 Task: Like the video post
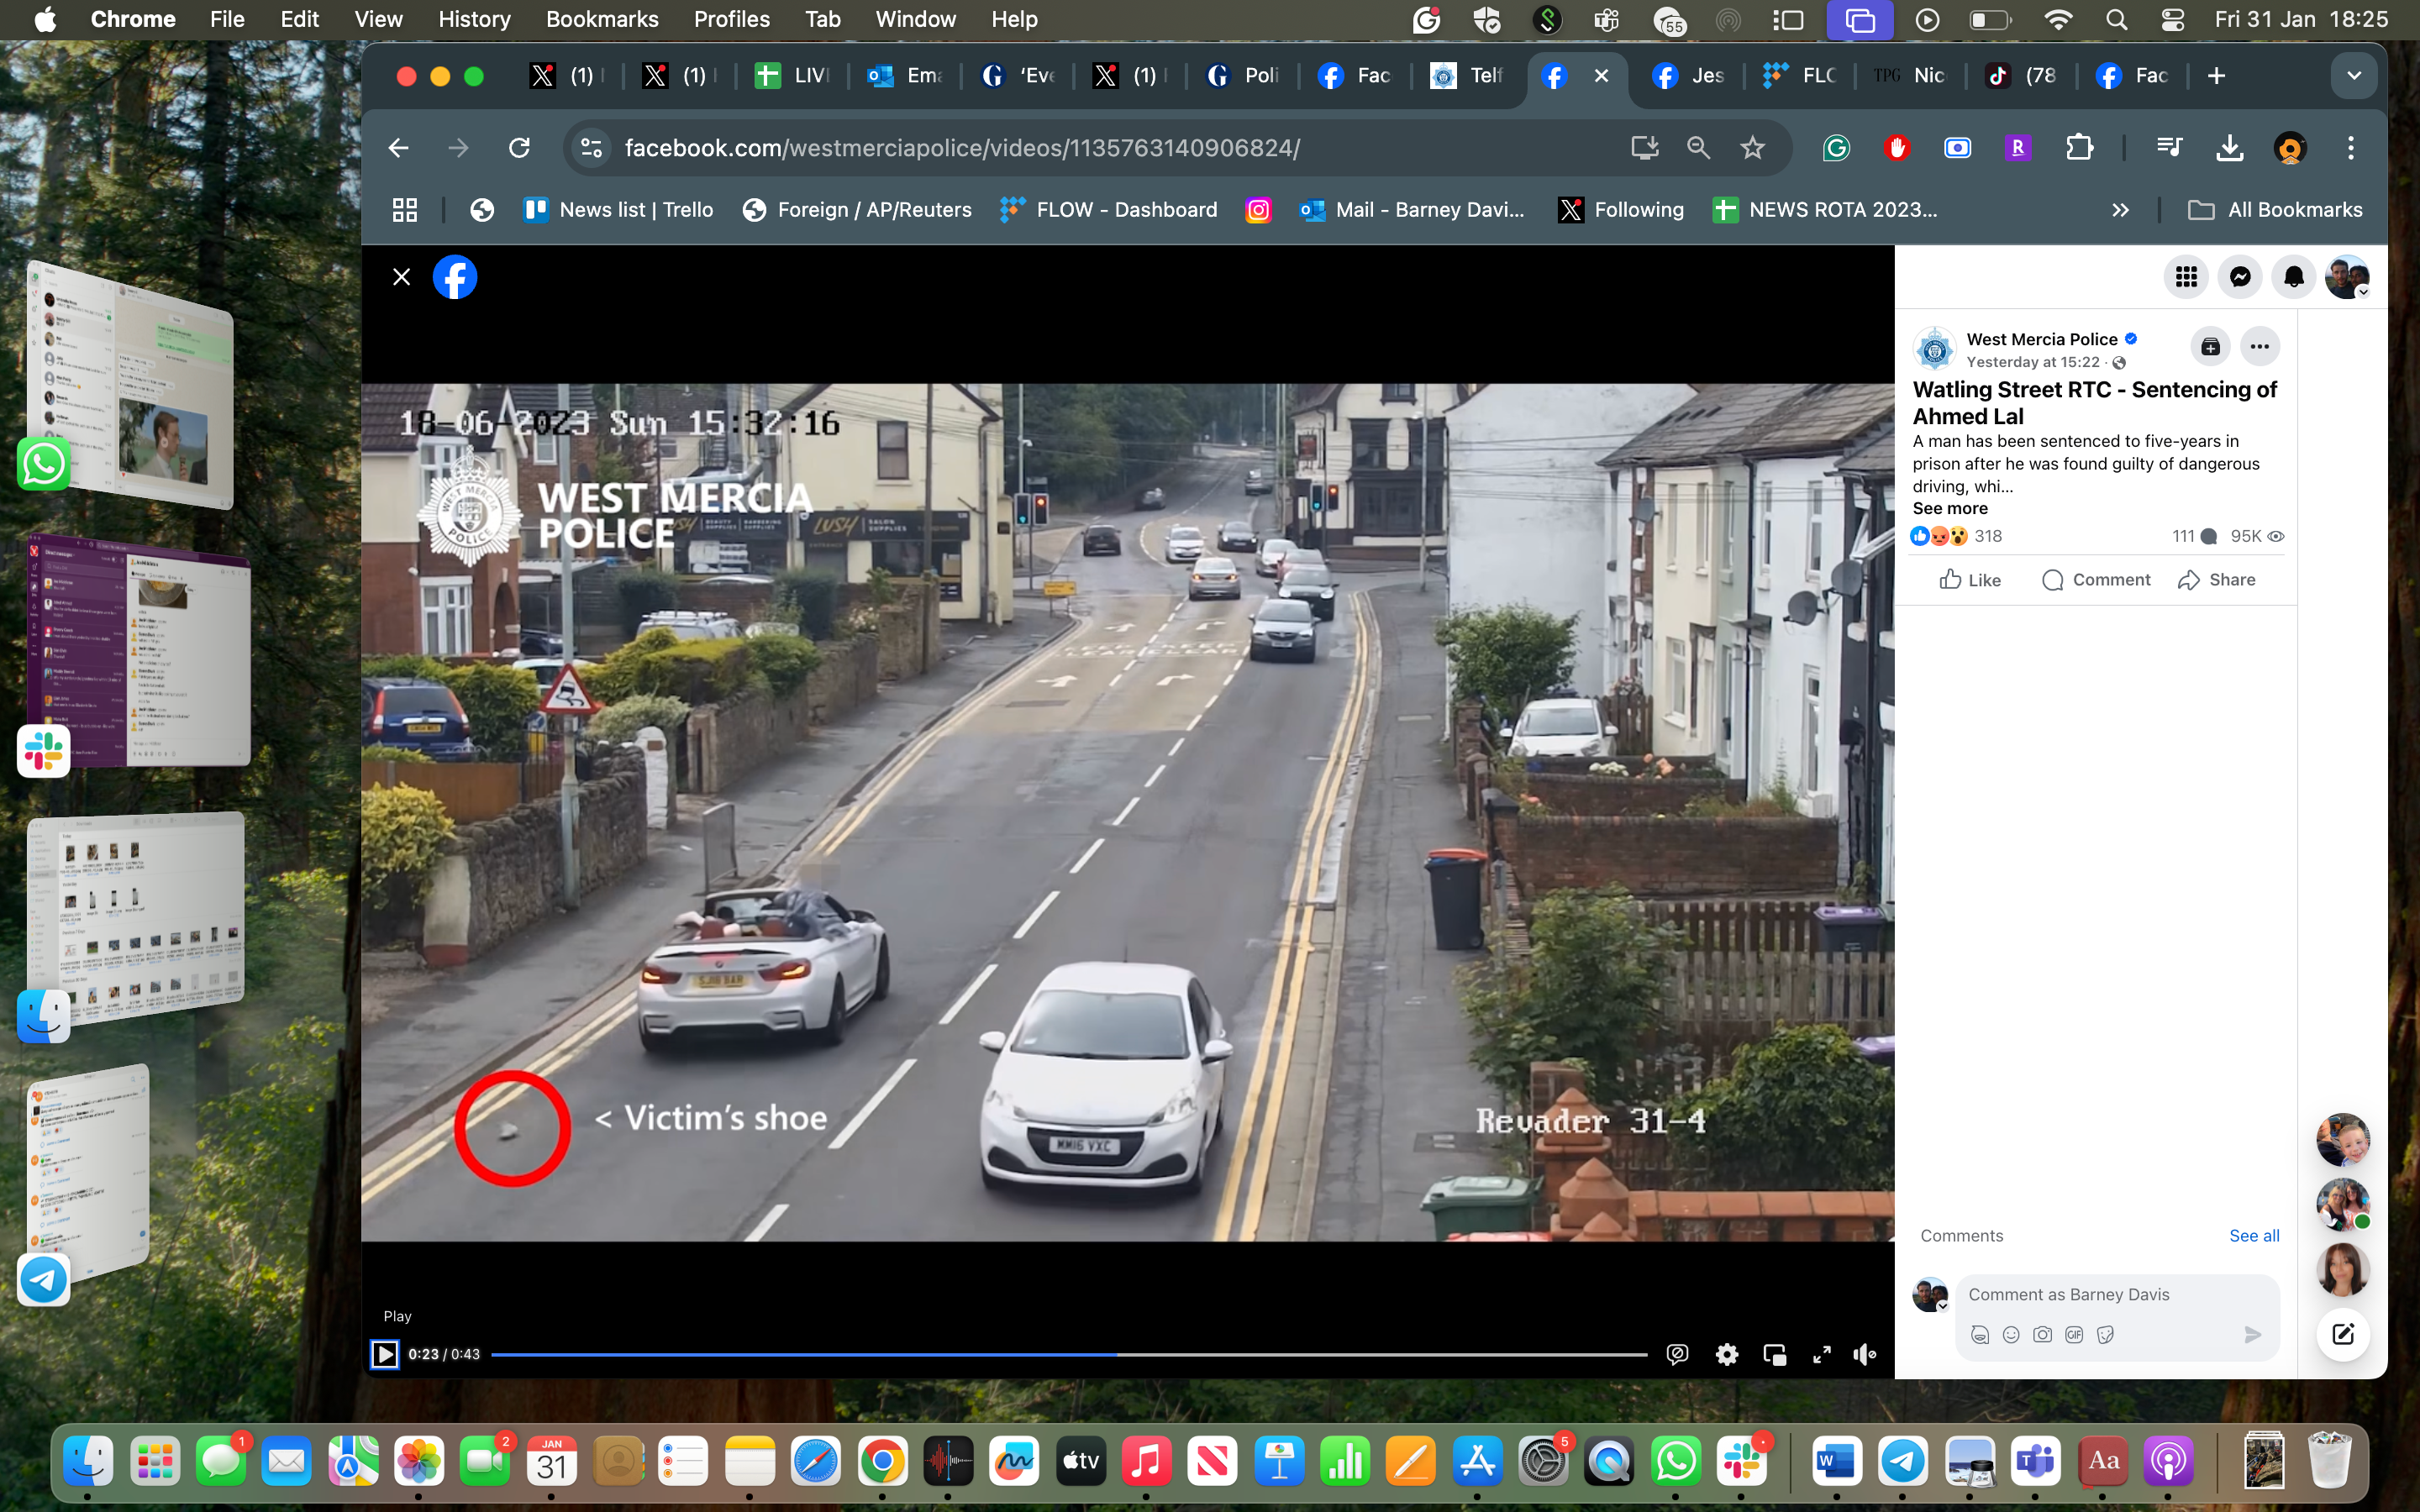1970,580
